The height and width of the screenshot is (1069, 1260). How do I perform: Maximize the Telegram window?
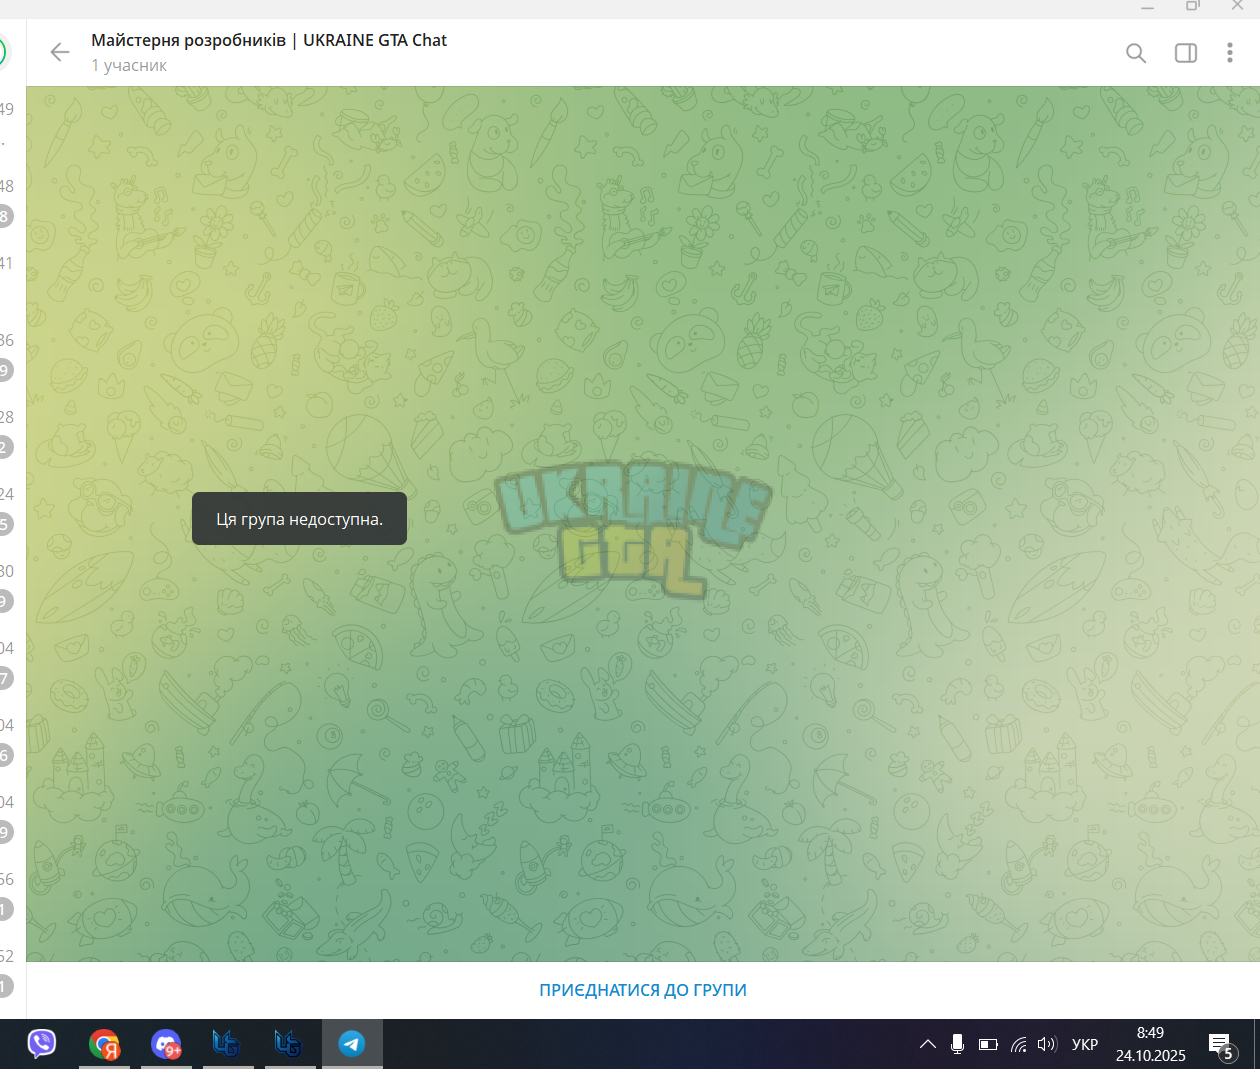pos(1192,6)
